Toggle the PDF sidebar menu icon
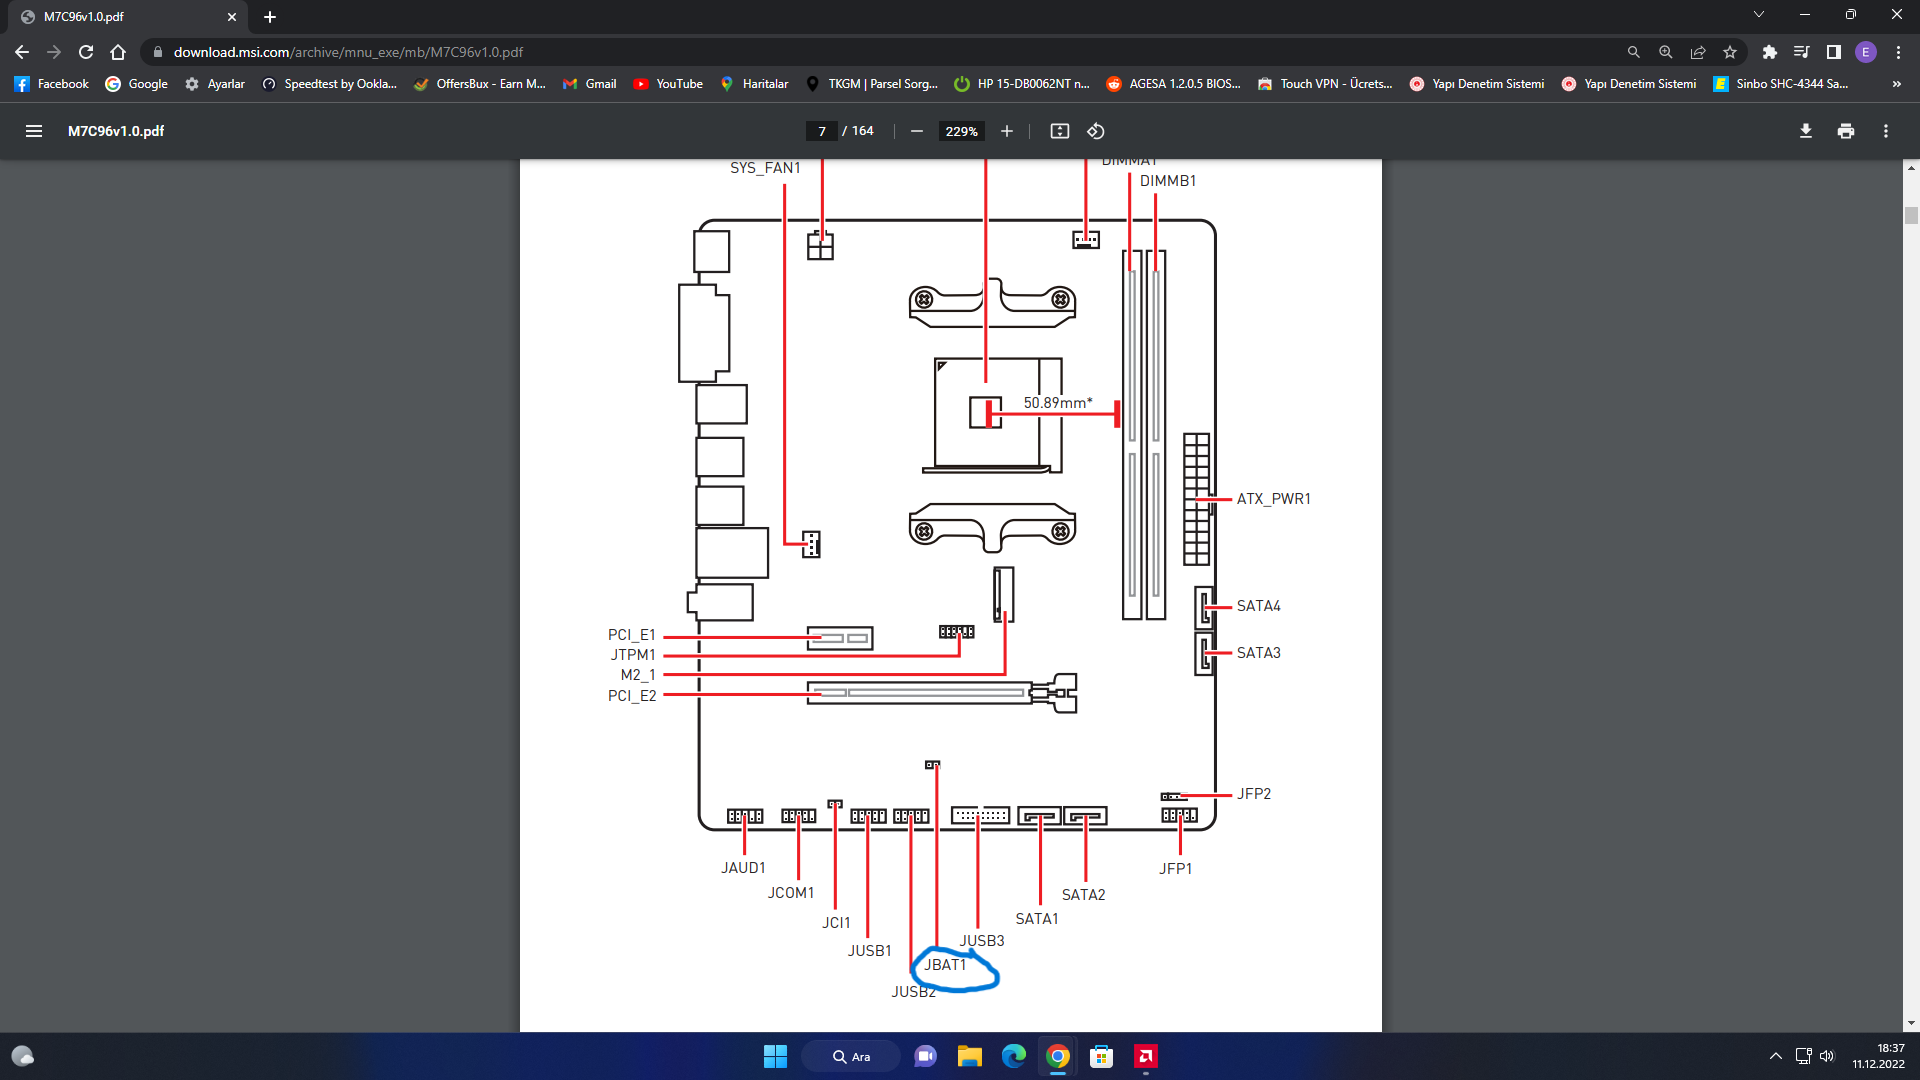The height and width of the screenshot is (1080, 1920). [x=34, y=131]
